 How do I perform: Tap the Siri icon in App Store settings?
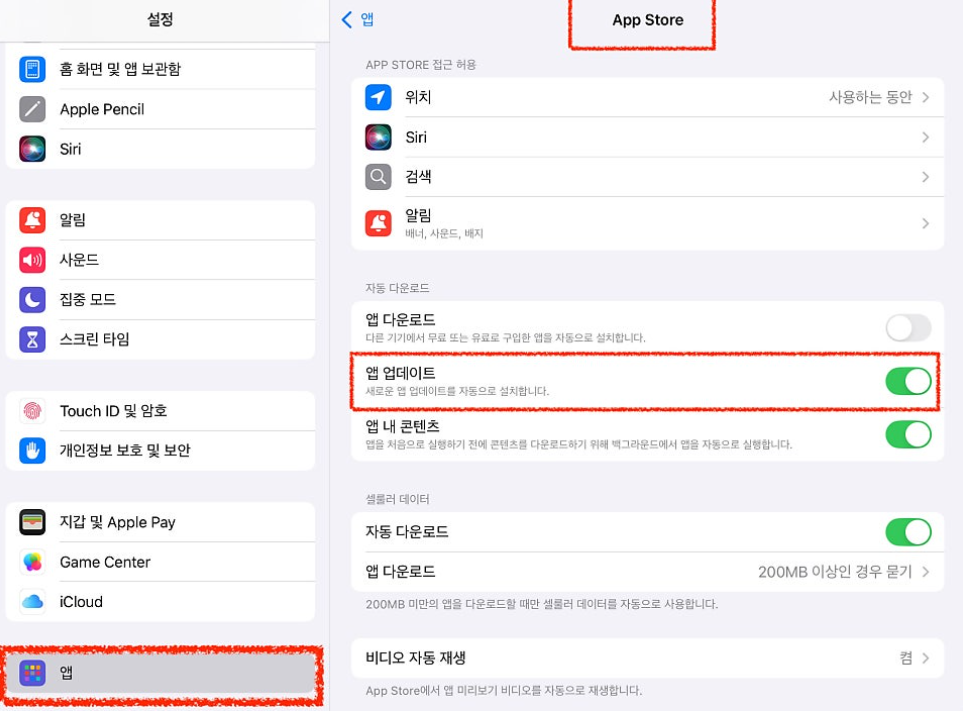tap(378, 138)
